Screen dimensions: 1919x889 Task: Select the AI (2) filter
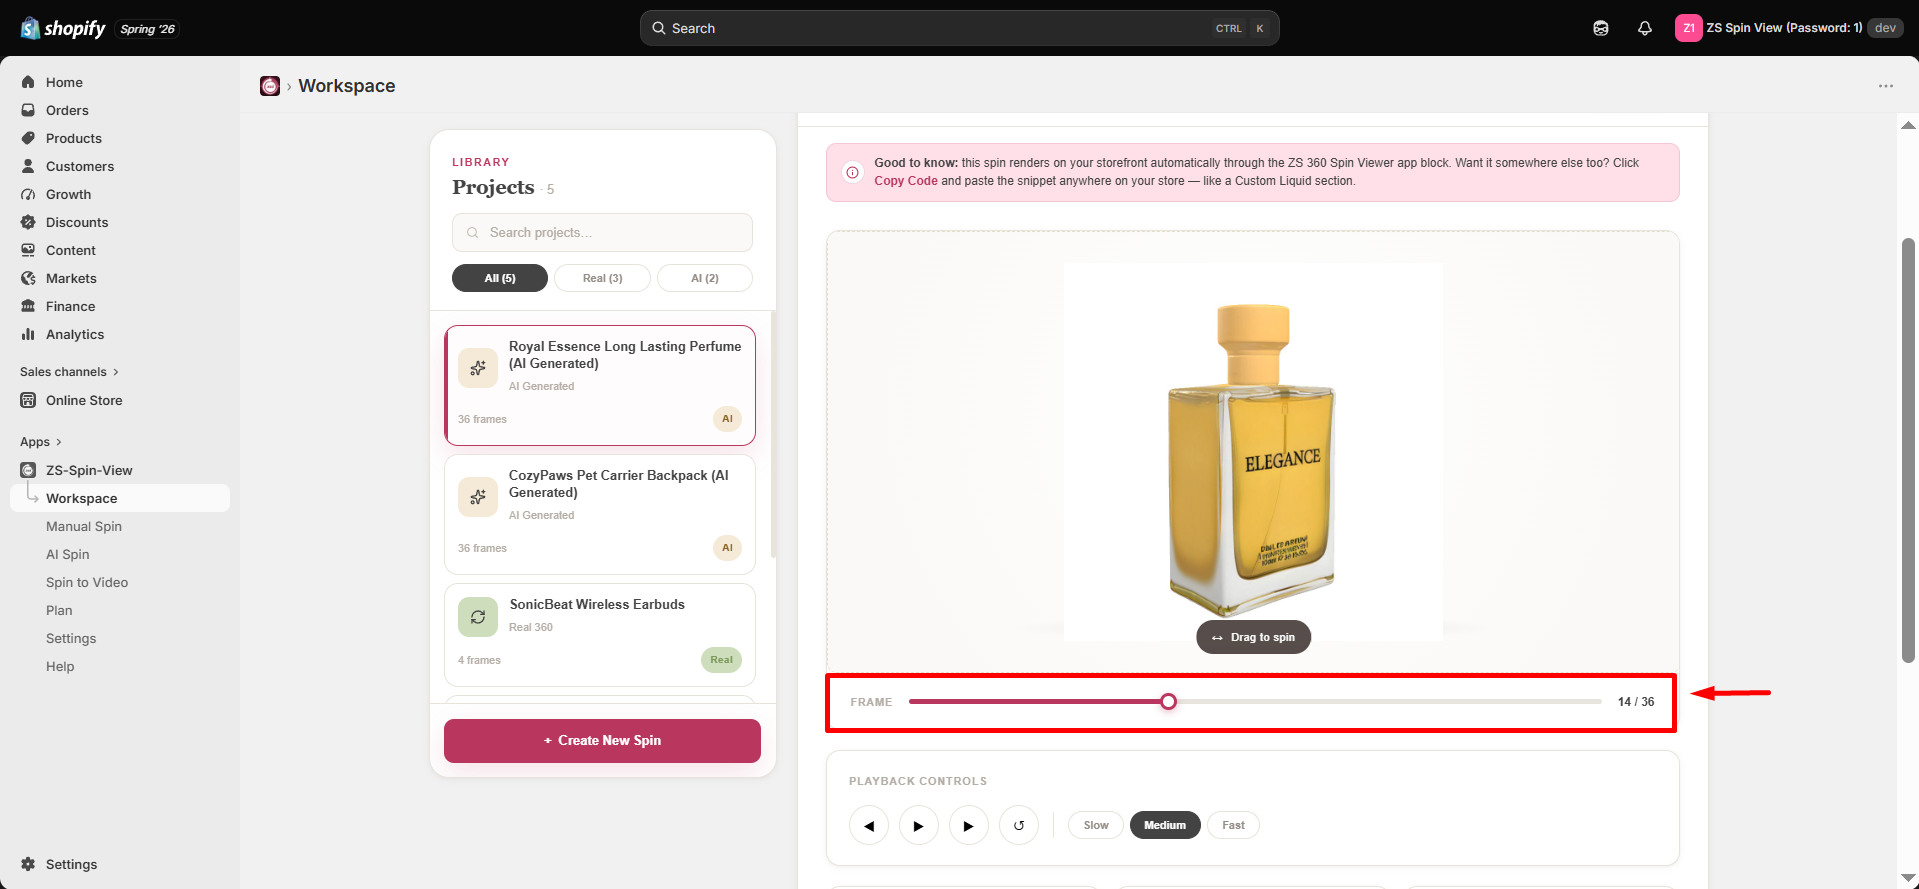pyautogui.click(x=705, y=278)
